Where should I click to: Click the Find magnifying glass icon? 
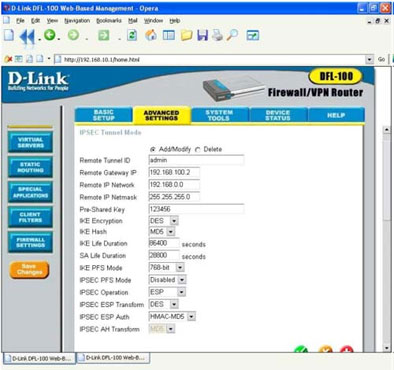point(232,35)
